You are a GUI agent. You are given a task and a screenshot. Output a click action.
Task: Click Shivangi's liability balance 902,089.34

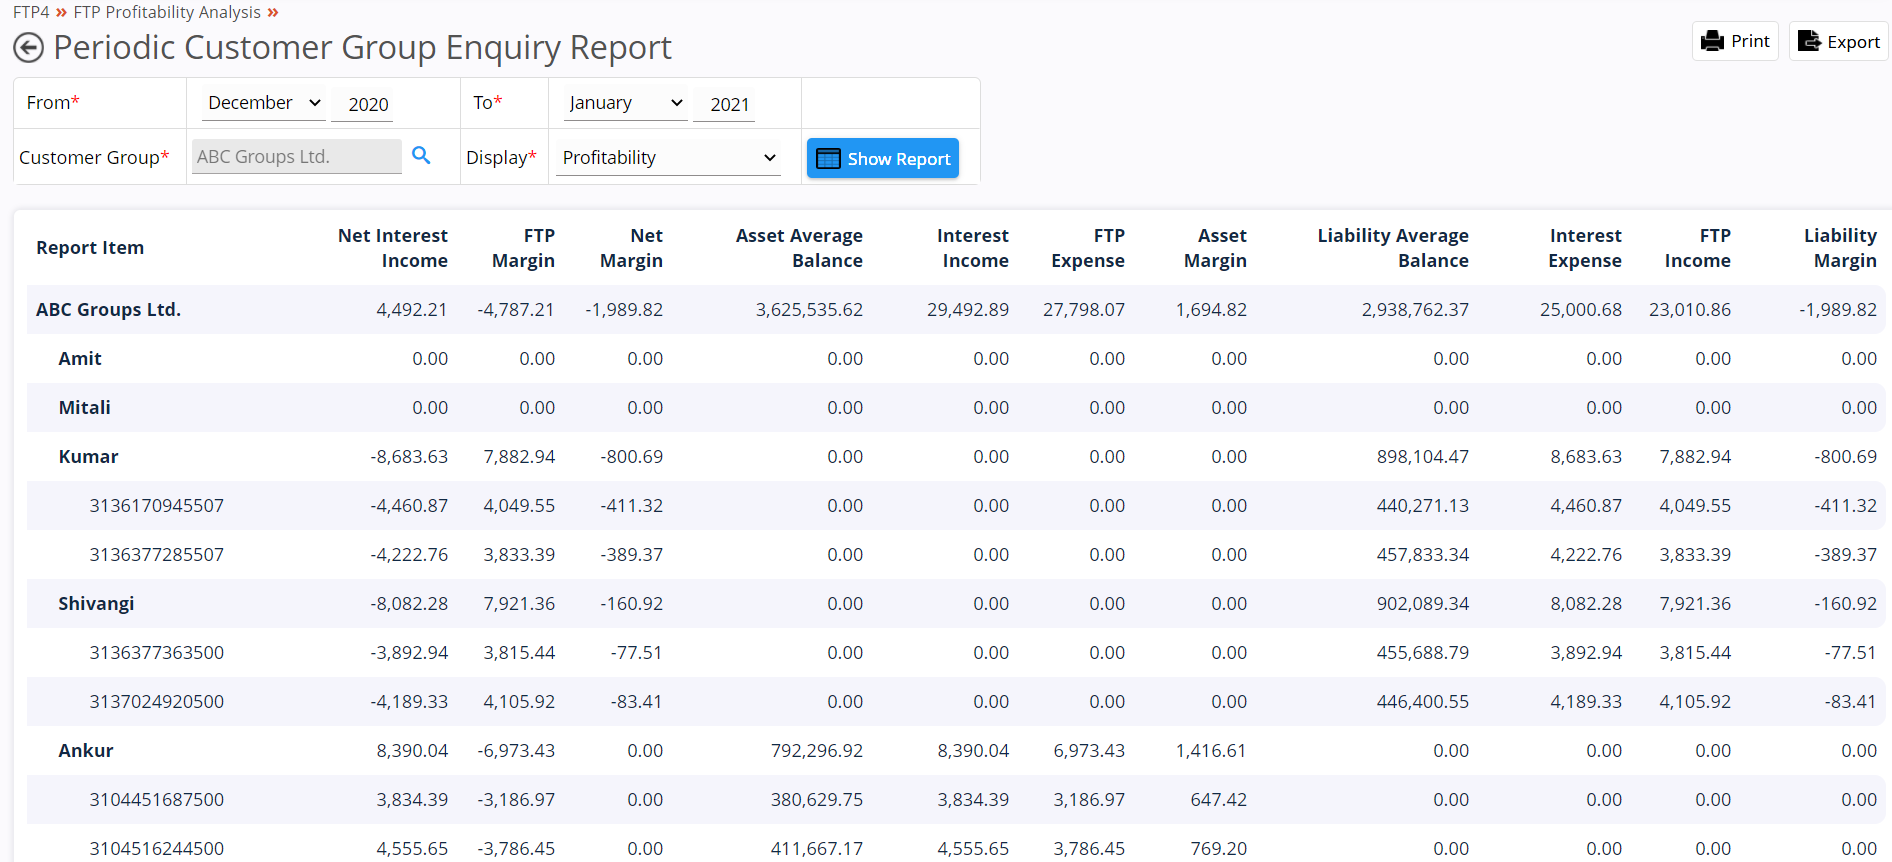[x=1423, y=604]
